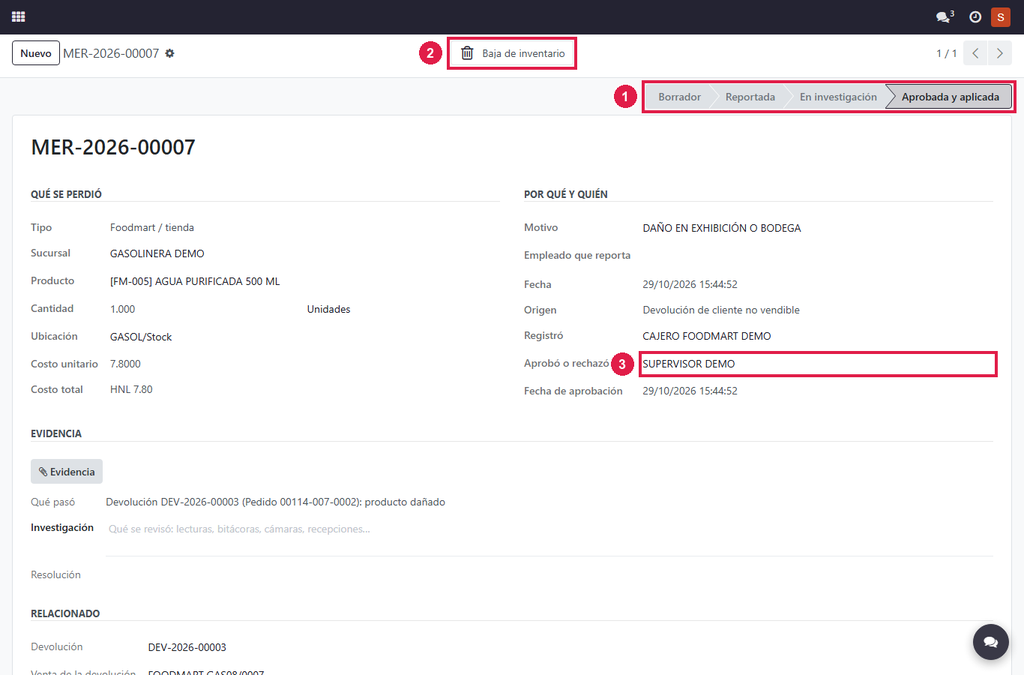Click the Tipo value Foodmart / tienda
Screen dimensions: 1024x675
coord(152,227)
